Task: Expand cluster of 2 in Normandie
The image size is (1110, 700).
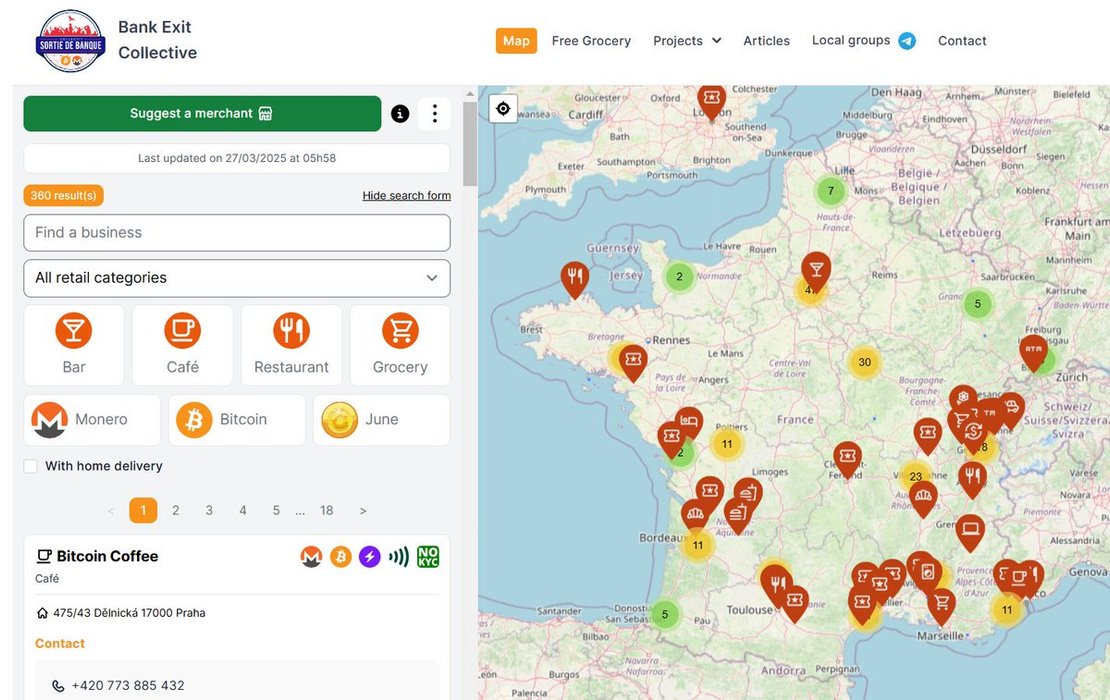Action: (x=679, y=276)
